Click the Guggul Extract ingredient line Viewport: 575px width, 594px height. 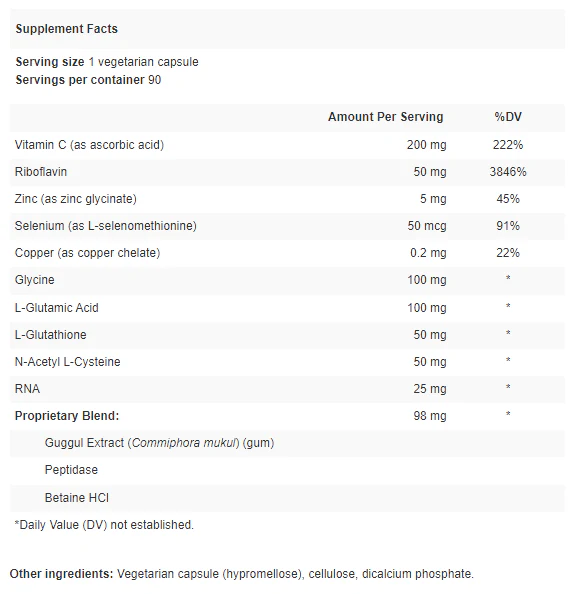(159, 443)
